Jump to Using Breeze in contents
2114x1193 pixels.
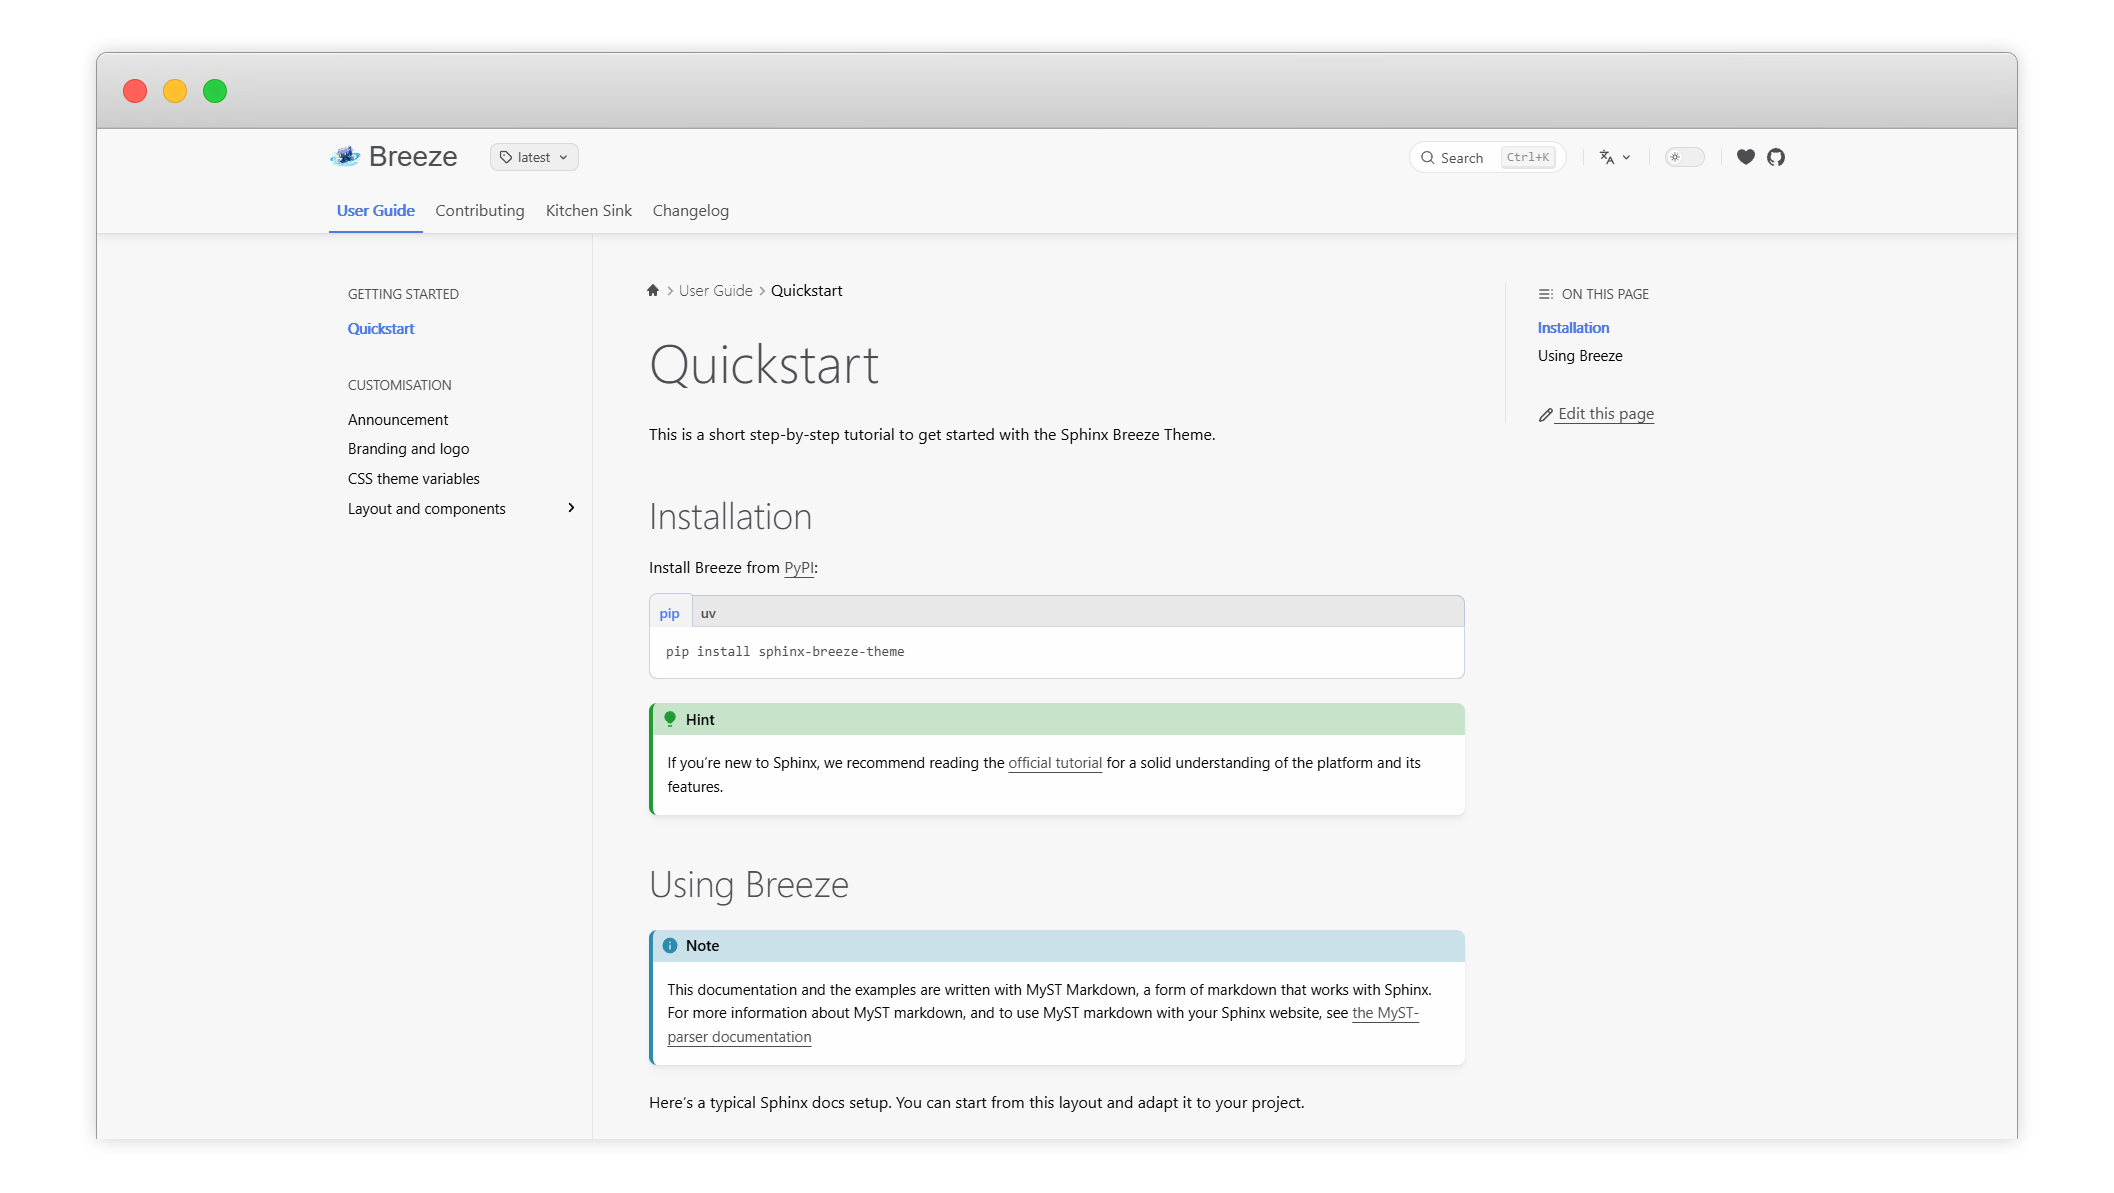(x=1580, y=355)
